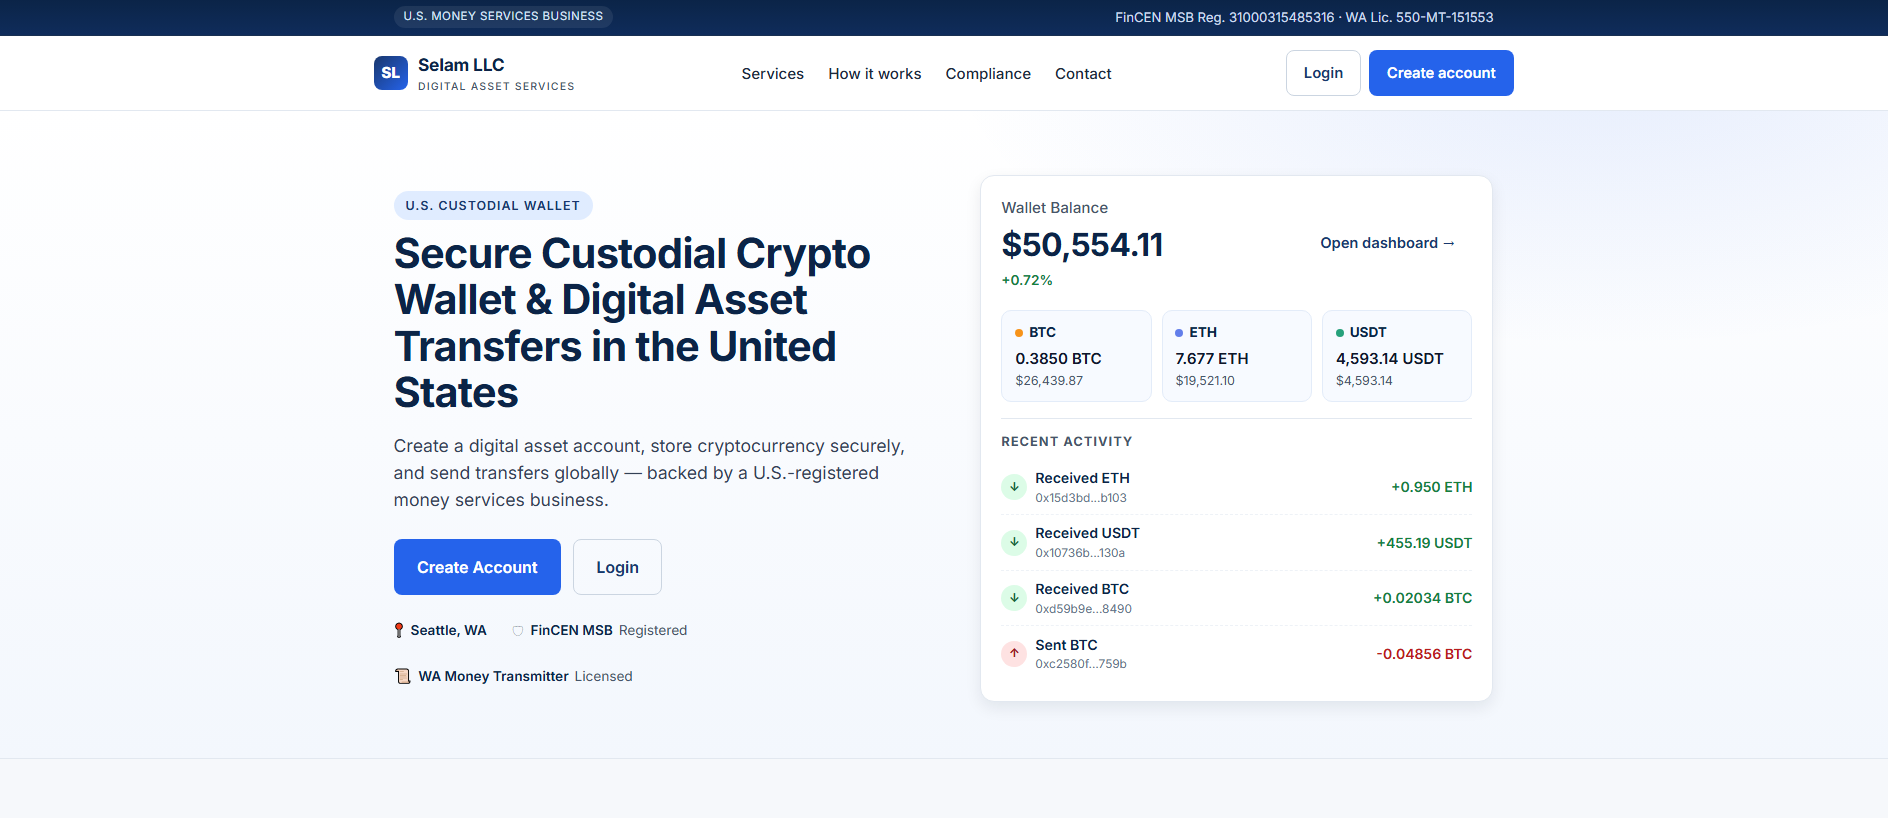1888x818 pixels.
Task: Click the Sent BTC up-arrow icon
Action: tap(1014, 653)
